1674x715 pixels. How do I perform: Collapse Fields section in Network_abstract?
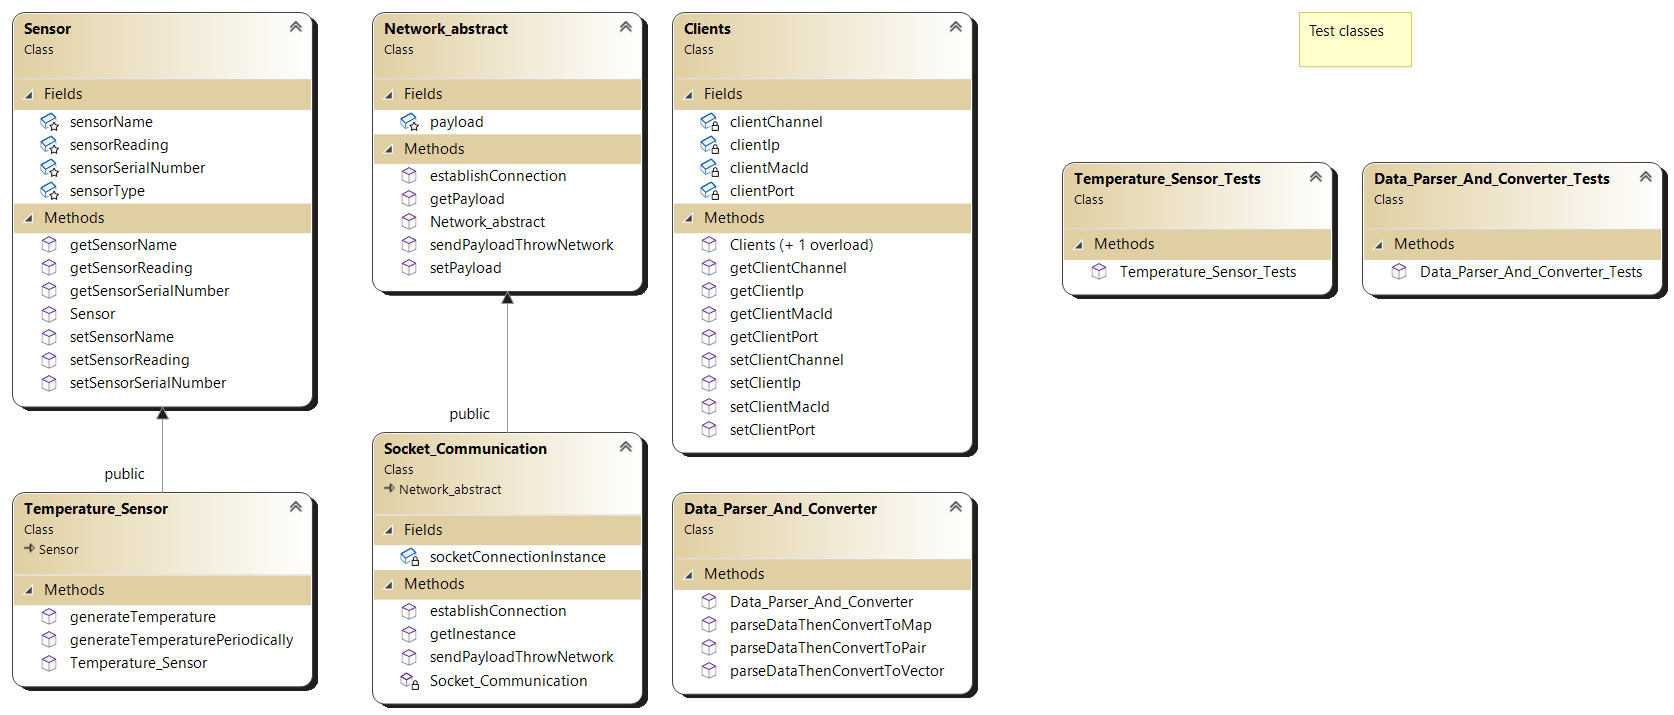click(389, 95)
